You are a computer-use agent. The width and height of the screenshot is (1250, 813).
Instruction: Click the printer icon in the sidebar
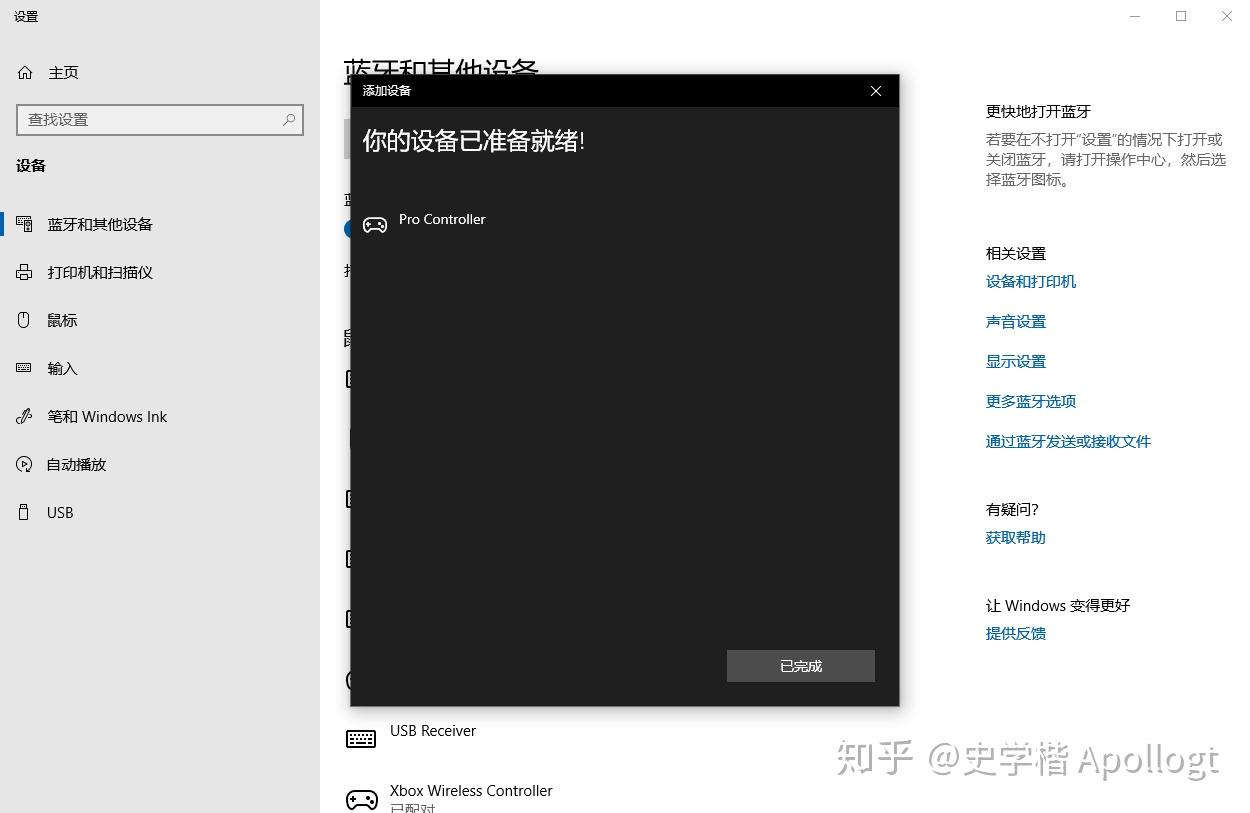pos(24,272)
